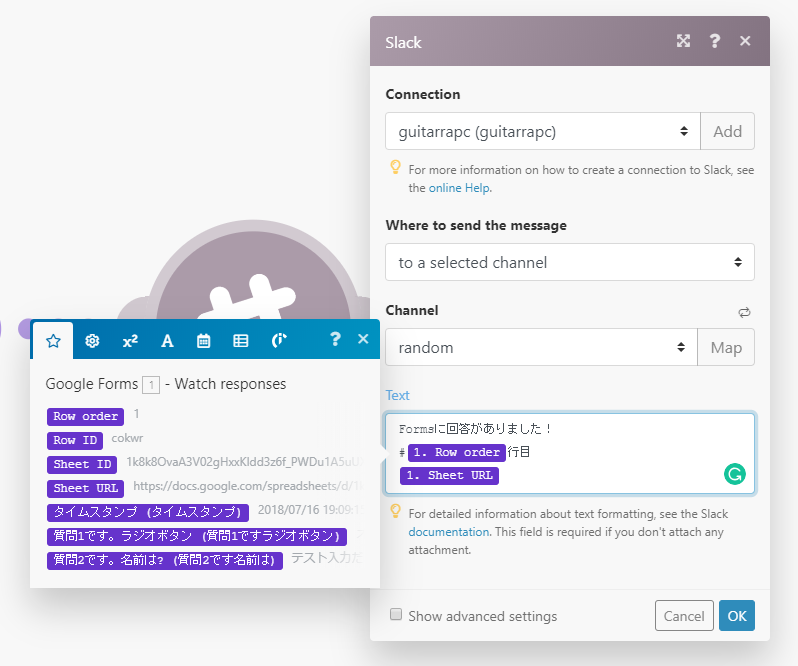
Task: Open the custom variables tab icon
Action: (279, 340)
